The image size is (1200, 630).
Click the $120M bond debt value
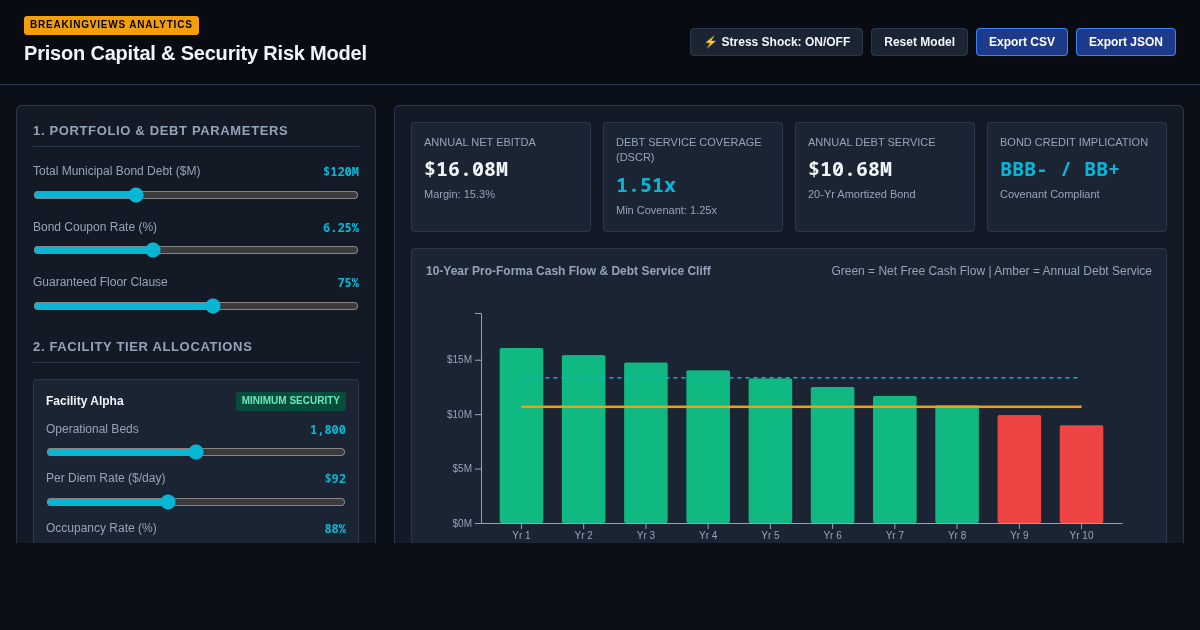coord(341,172)
